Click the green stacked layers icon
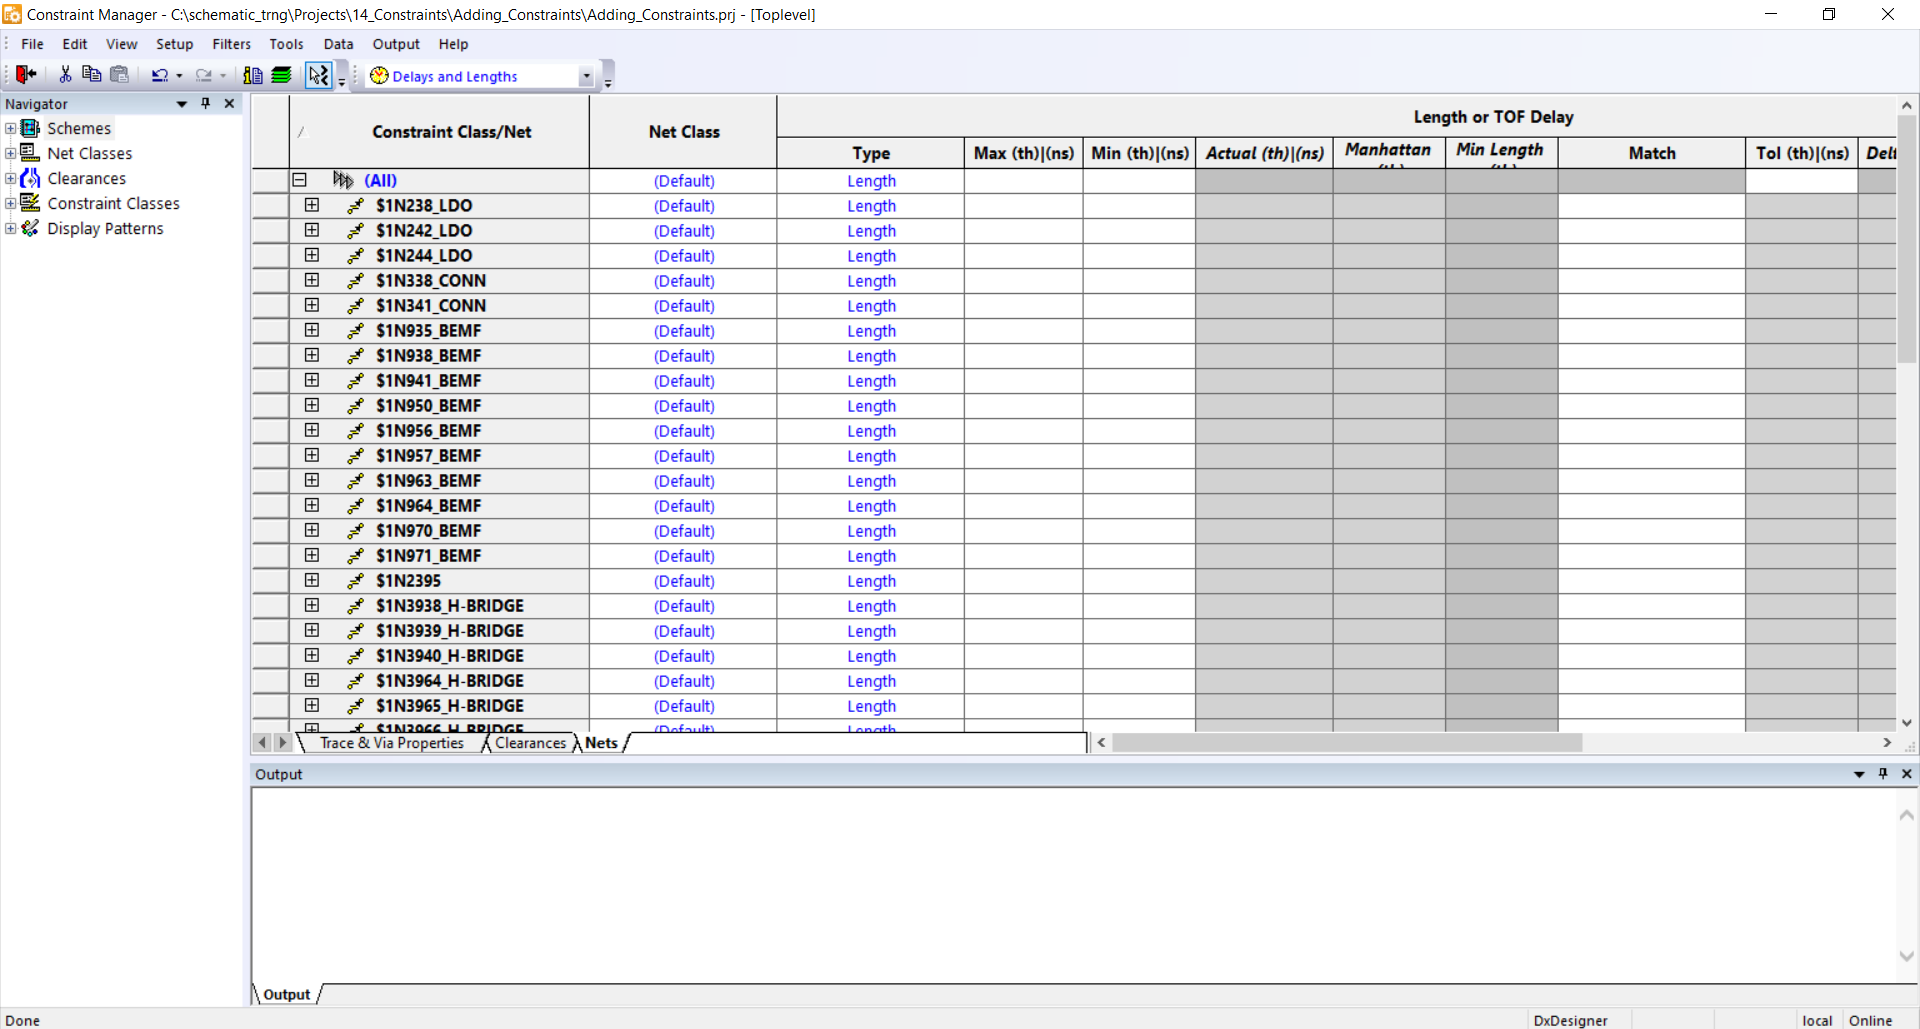 pos(282,75)
